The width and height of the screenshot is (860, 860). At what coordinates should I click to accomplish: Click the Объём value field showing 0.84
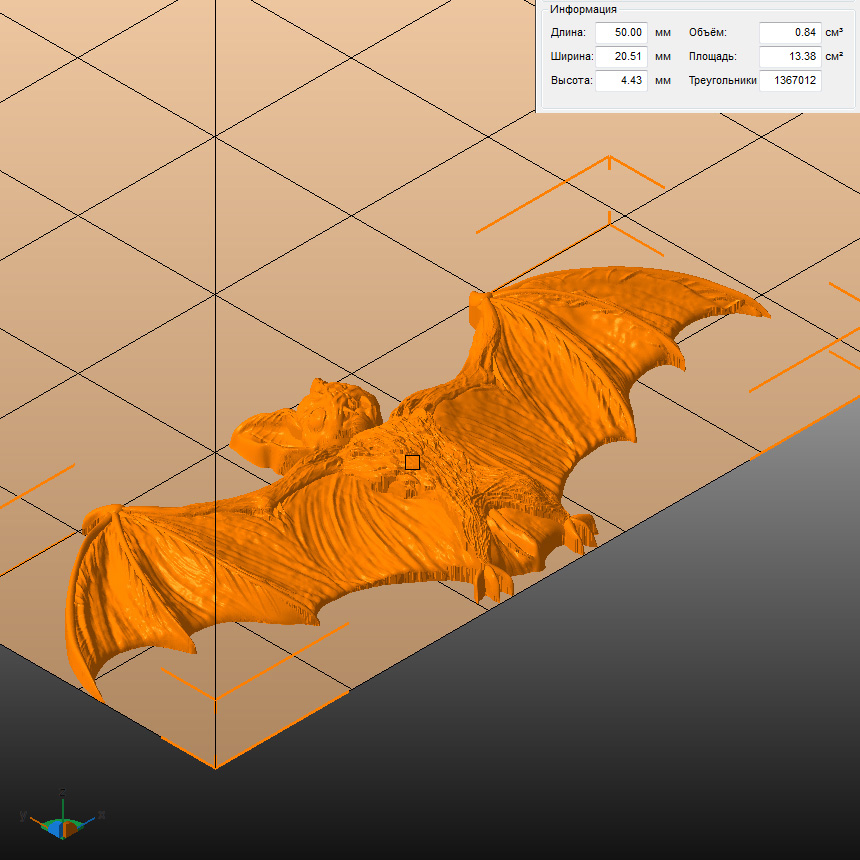pyautogui.click(x=789, y=32)
